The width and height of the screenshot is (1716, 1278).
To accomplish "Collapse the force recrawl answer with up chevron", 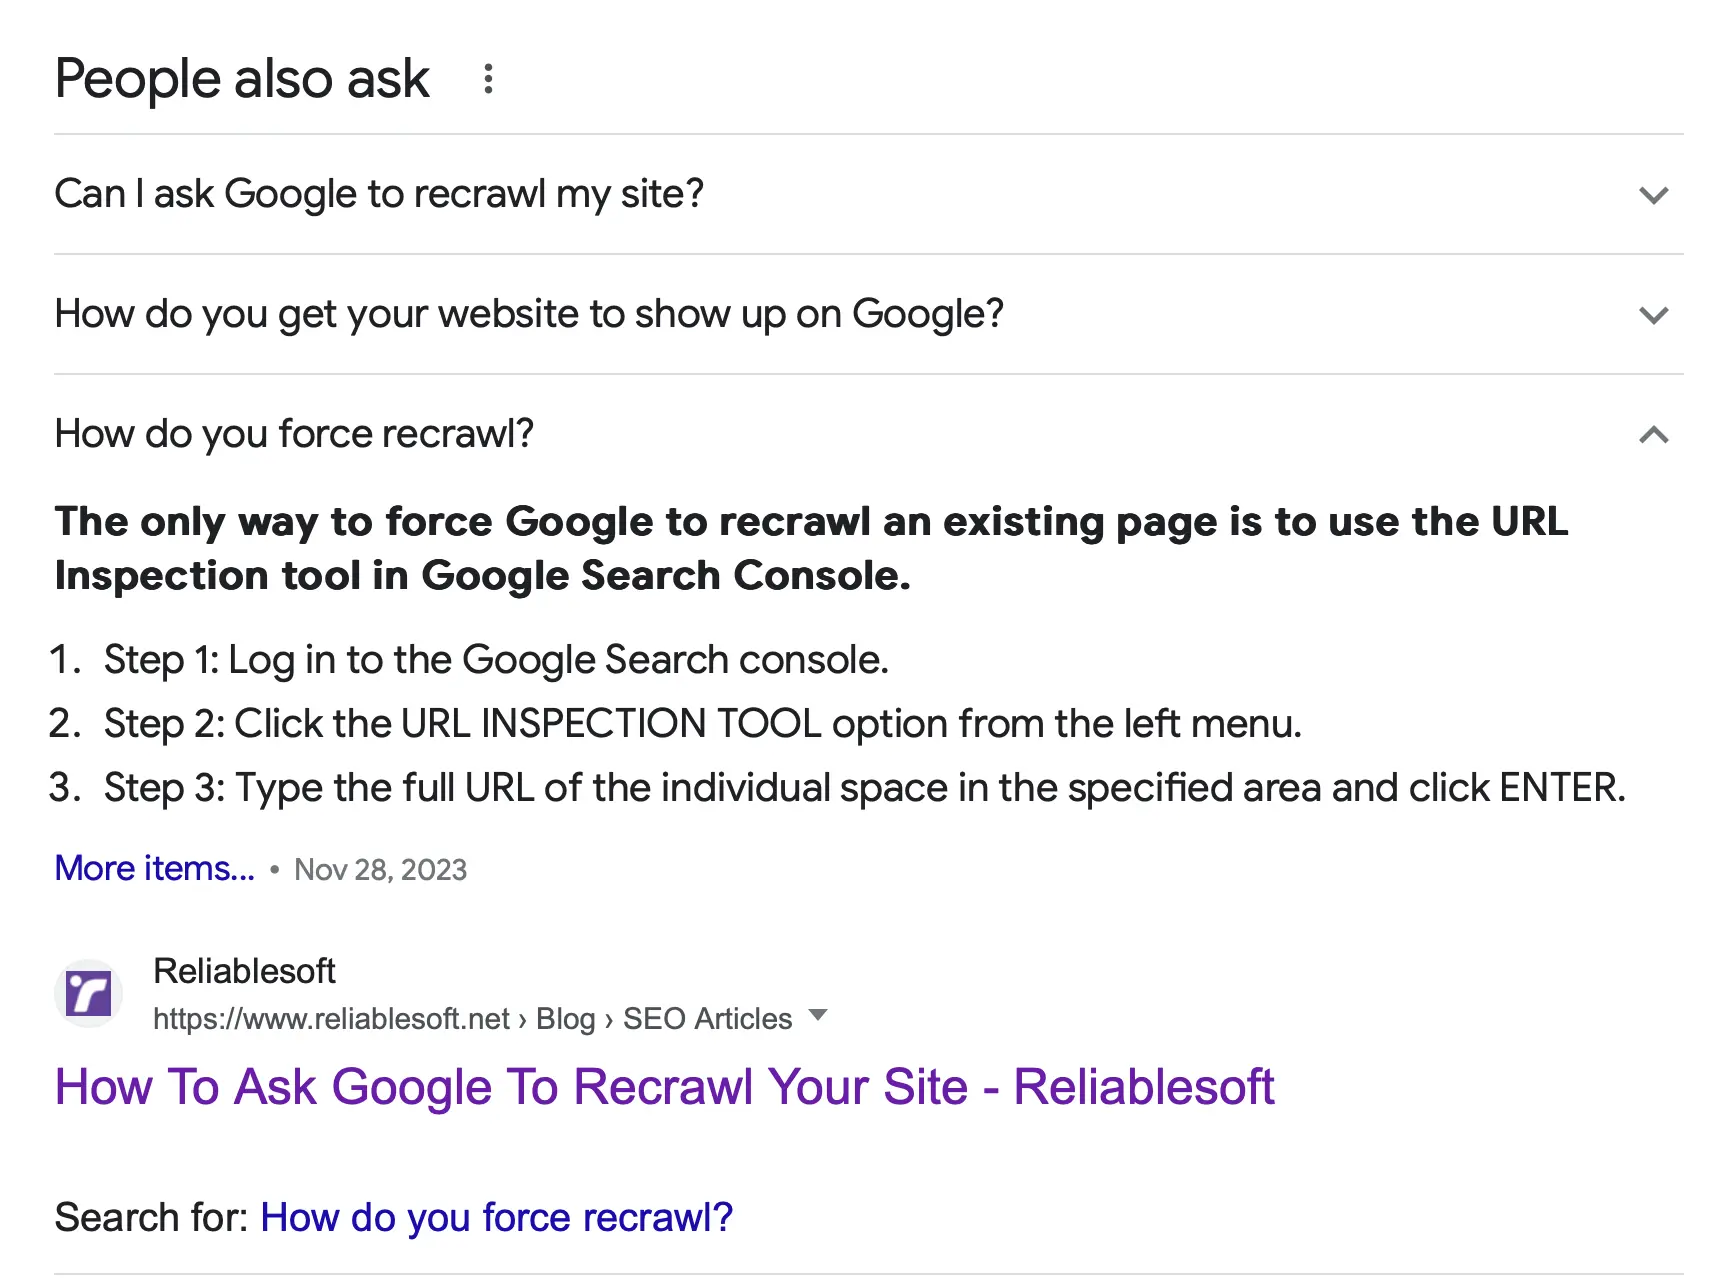I will tap(1654, 435).
